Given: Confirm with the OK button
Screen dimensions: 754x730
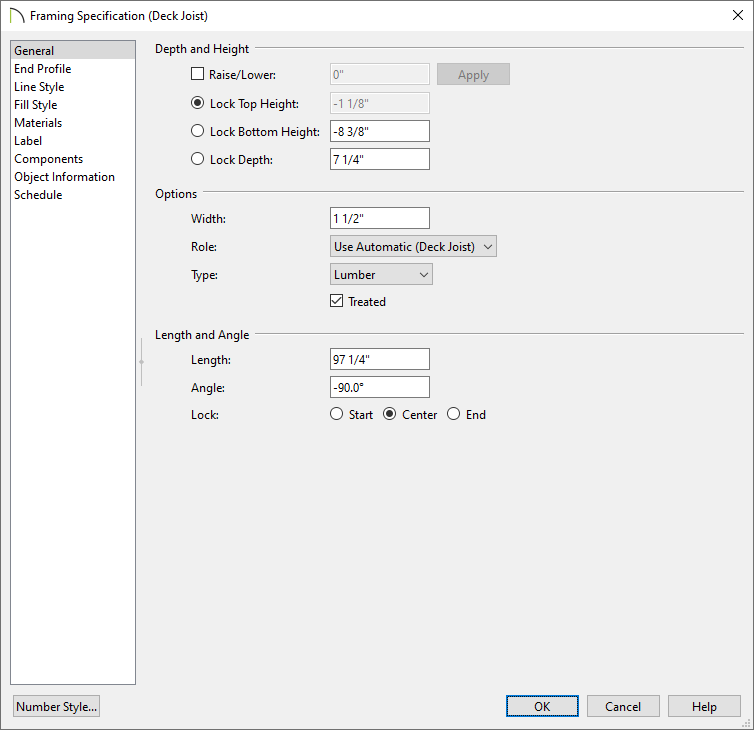Looking at the screenshot, I should [542, 706].
